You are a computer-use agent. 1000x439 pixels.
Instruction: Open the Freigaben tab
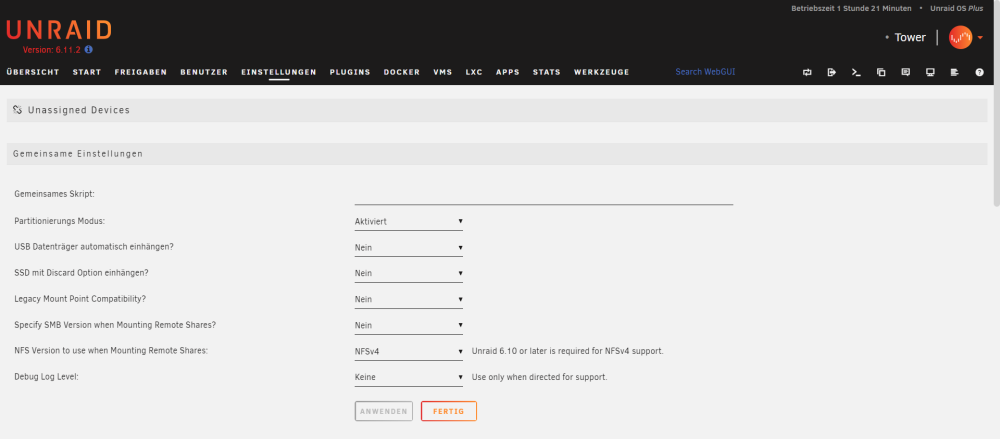click(141, 72)
